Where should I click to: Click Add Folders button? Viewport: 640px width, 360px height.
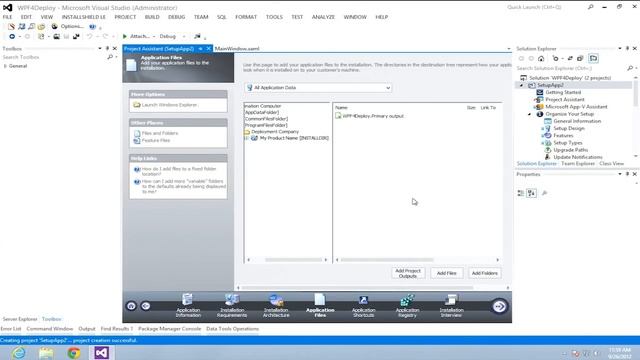(x=485, y=273)
